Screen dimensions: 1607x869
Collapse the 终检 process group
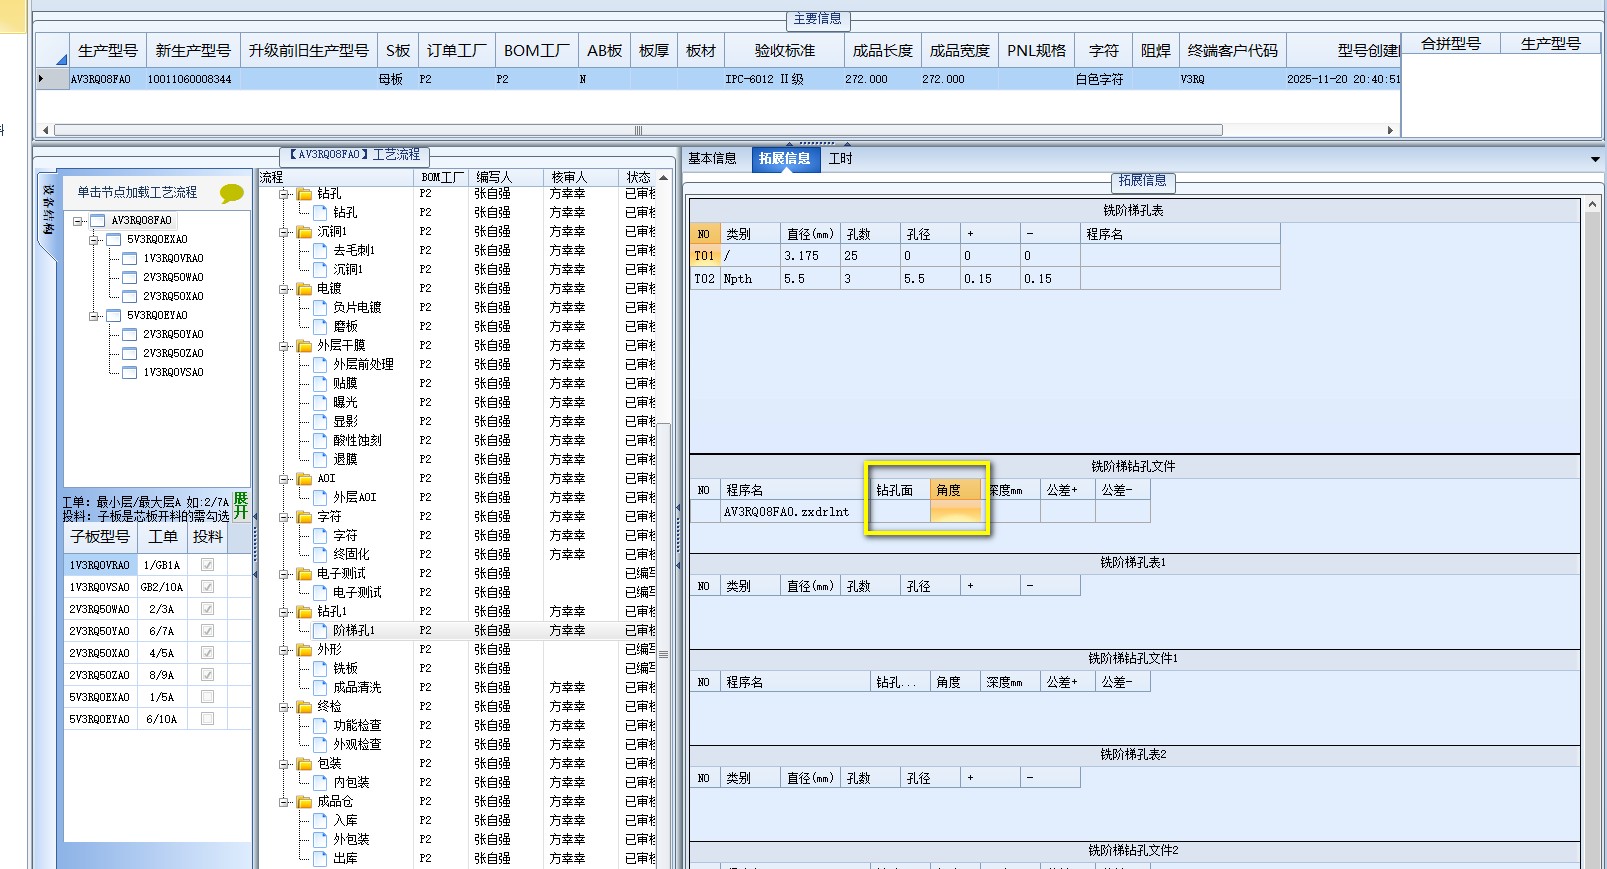(x=284, y=707)
